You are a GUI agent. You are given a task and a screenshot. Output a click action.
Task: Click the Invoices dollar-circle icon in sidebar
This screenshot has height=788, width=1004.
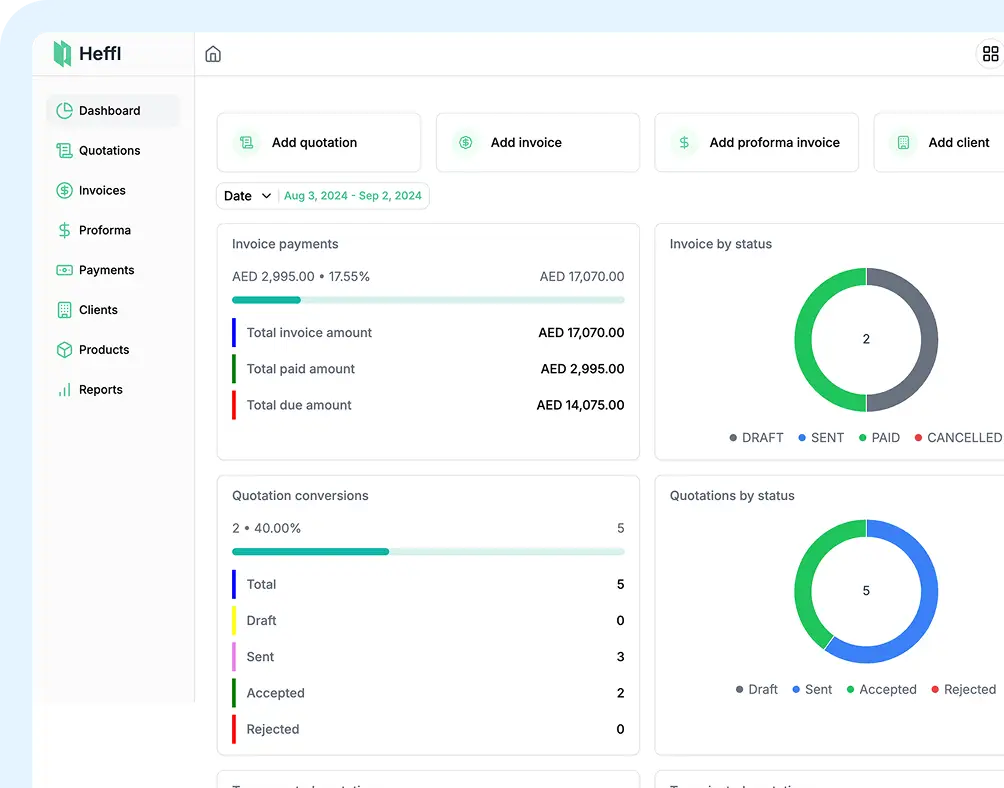[x=64, y=190]
